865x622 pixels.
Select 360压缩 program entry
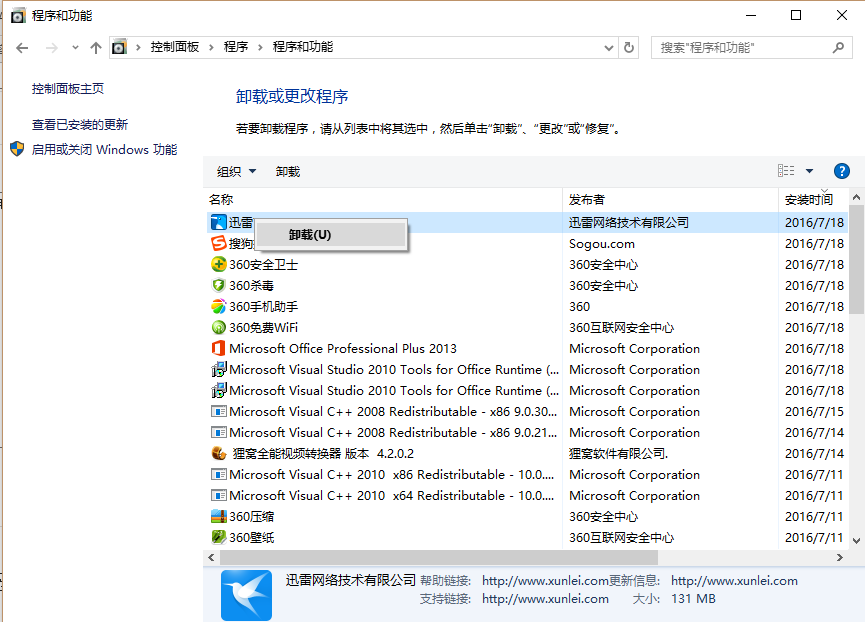(252, 517)
